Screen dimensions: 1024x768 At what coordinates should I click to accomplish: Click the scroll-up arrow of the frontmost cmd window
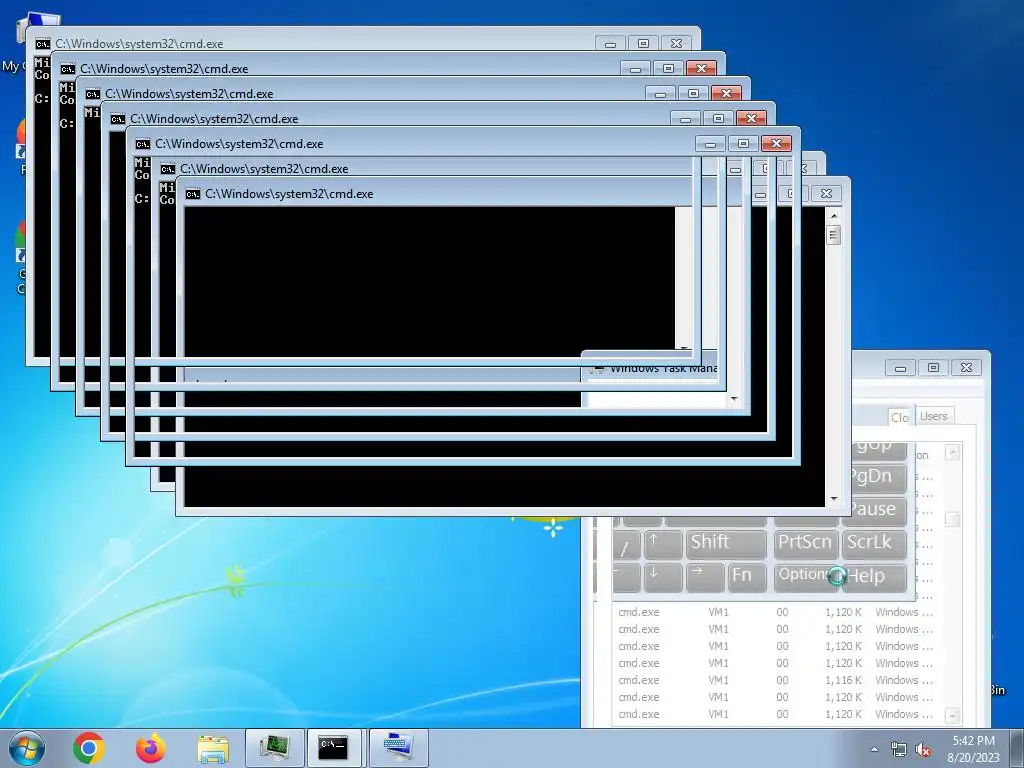(834, 215)
